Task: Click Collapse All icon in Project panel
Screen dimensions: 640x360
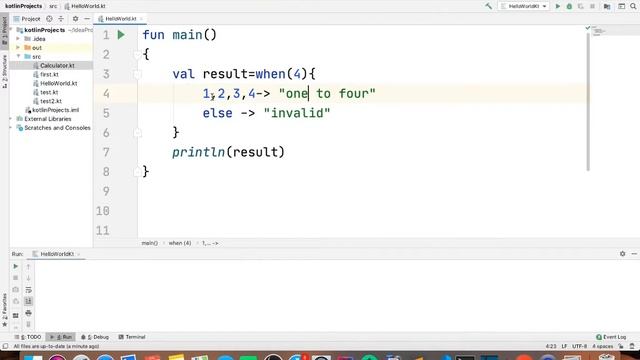Action: pos(61,19)
